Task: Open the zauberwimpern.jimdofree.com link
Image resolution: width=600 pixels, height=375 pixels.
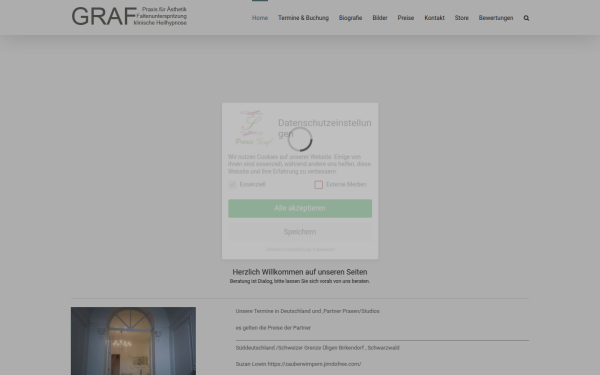Action: [314, 364]
